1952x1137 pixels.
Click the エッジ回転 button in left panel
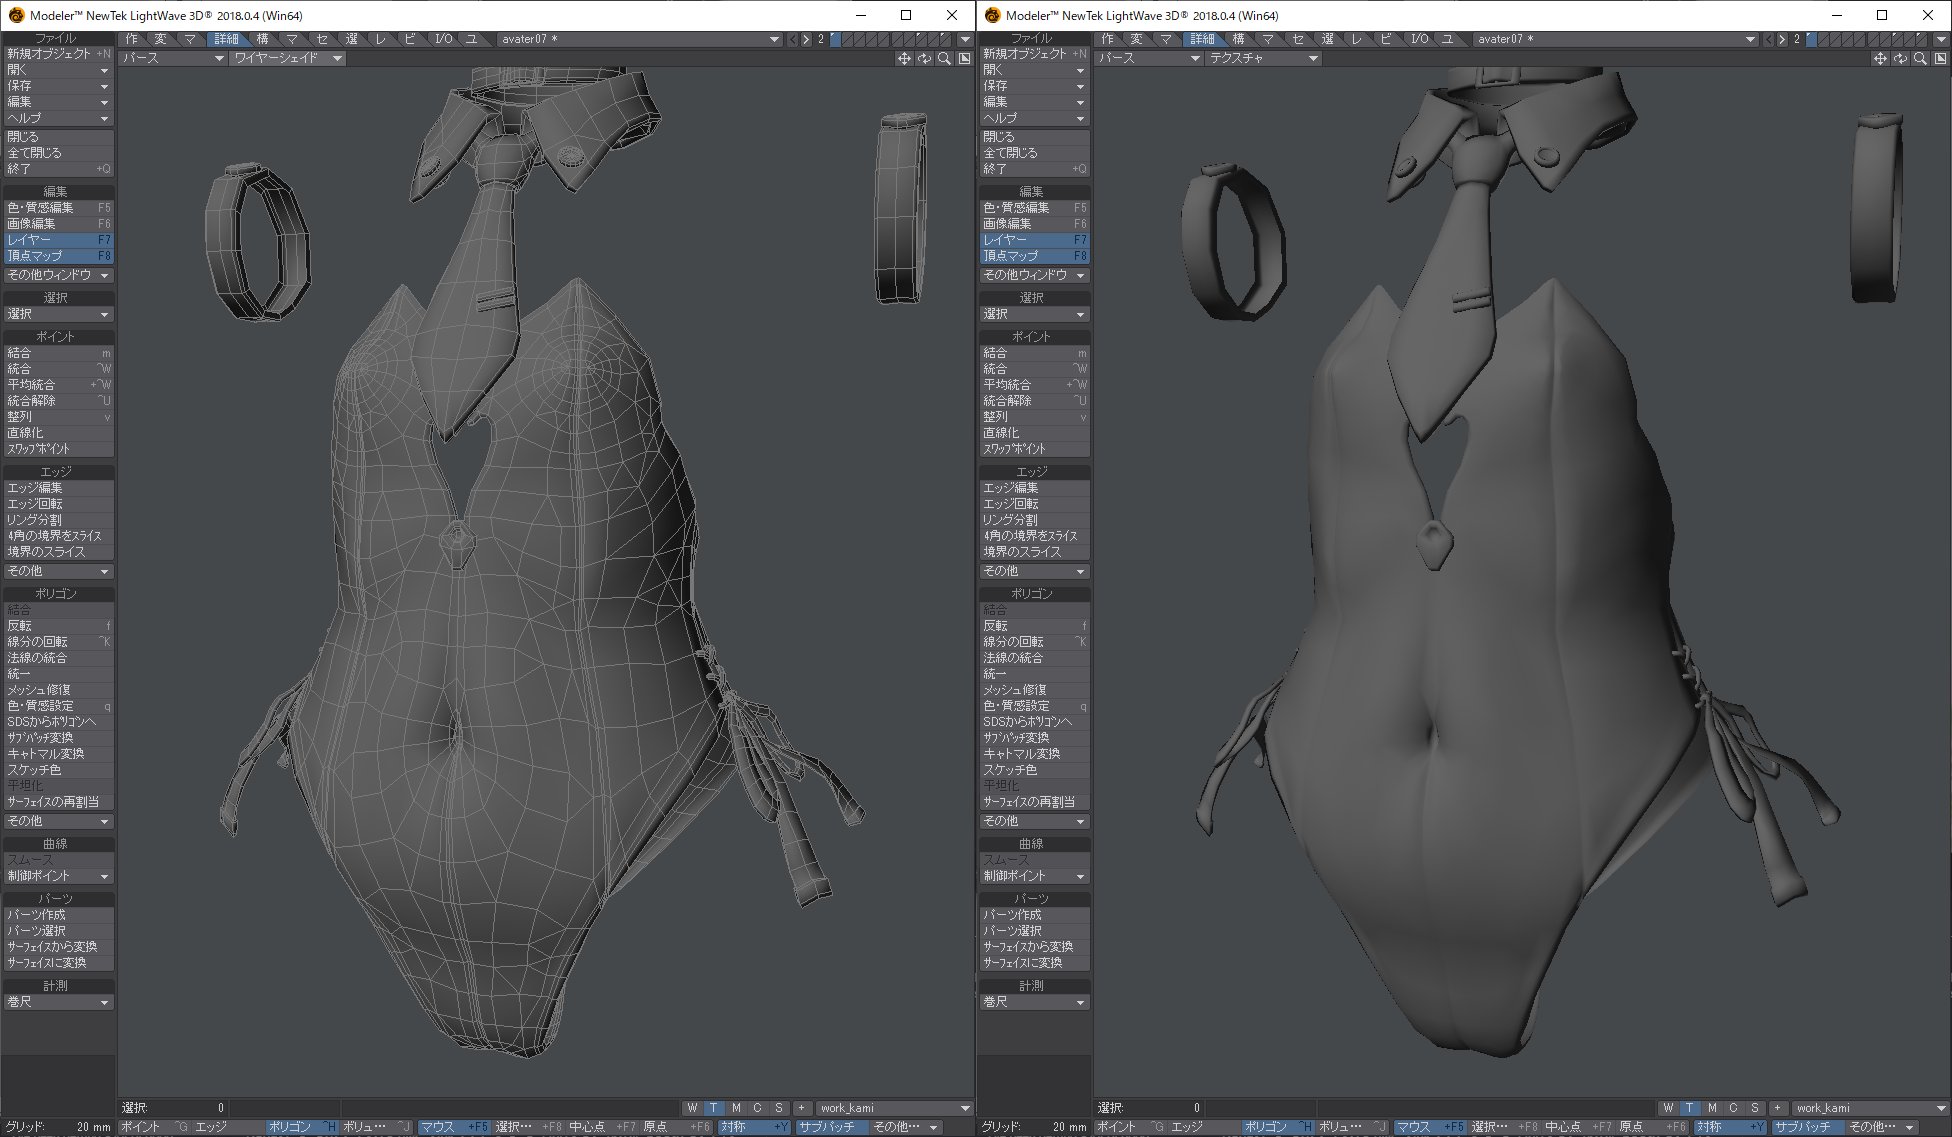tap(58, 504)
